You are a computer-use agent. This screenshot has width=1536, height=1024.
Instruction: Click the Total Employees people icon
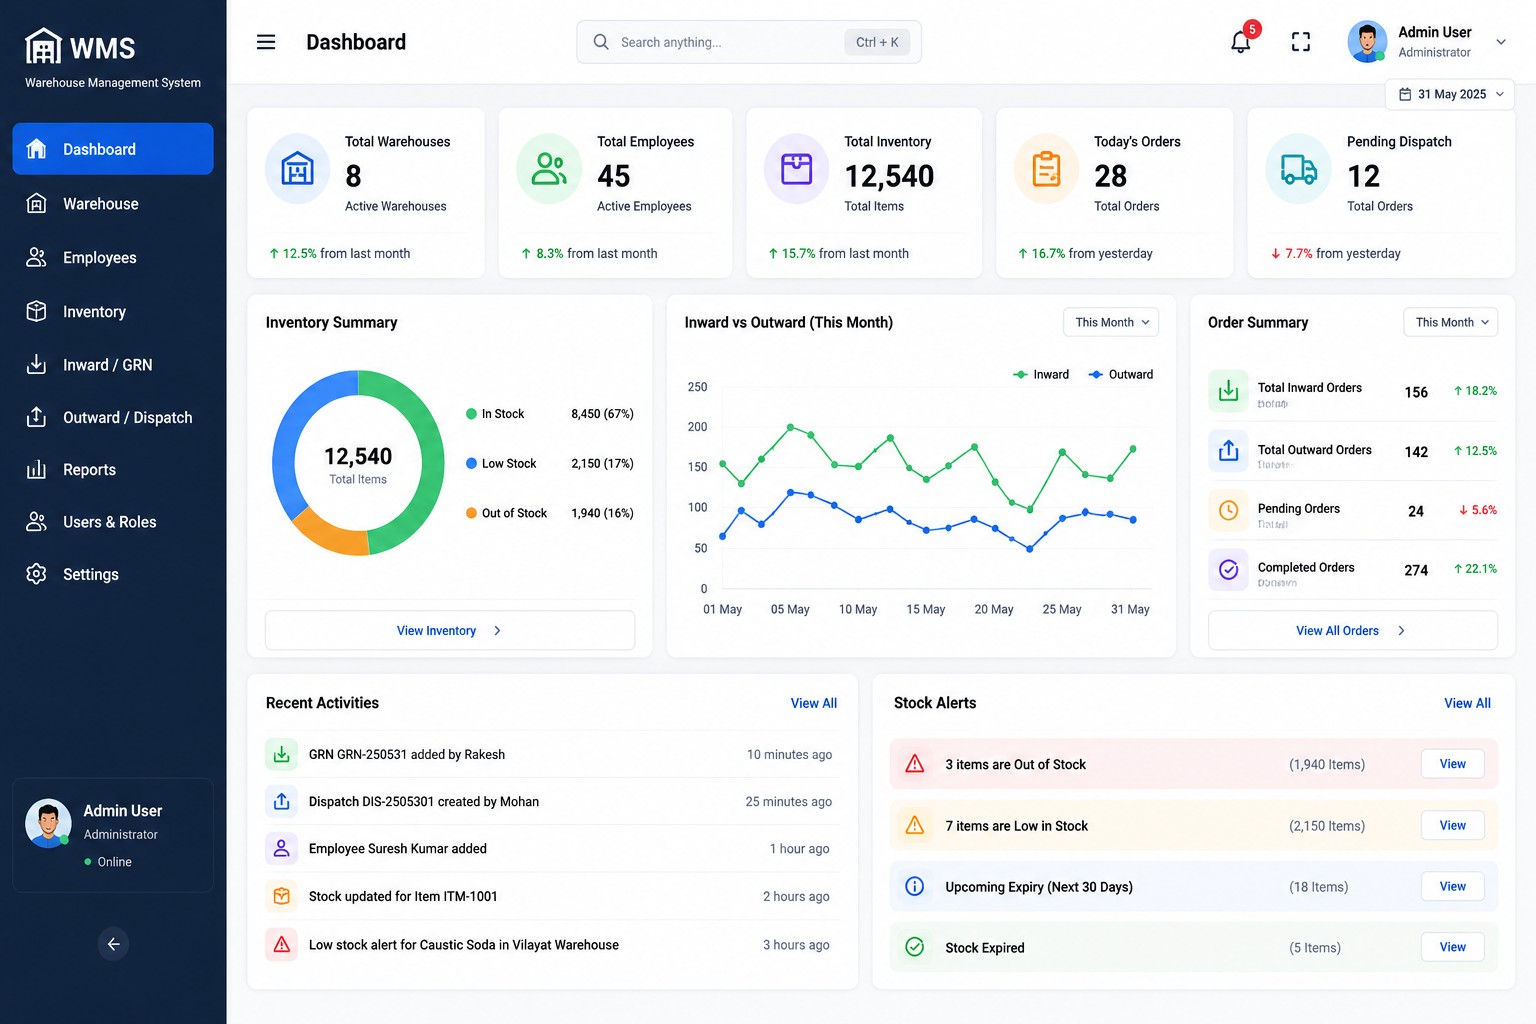pos(549,169)
